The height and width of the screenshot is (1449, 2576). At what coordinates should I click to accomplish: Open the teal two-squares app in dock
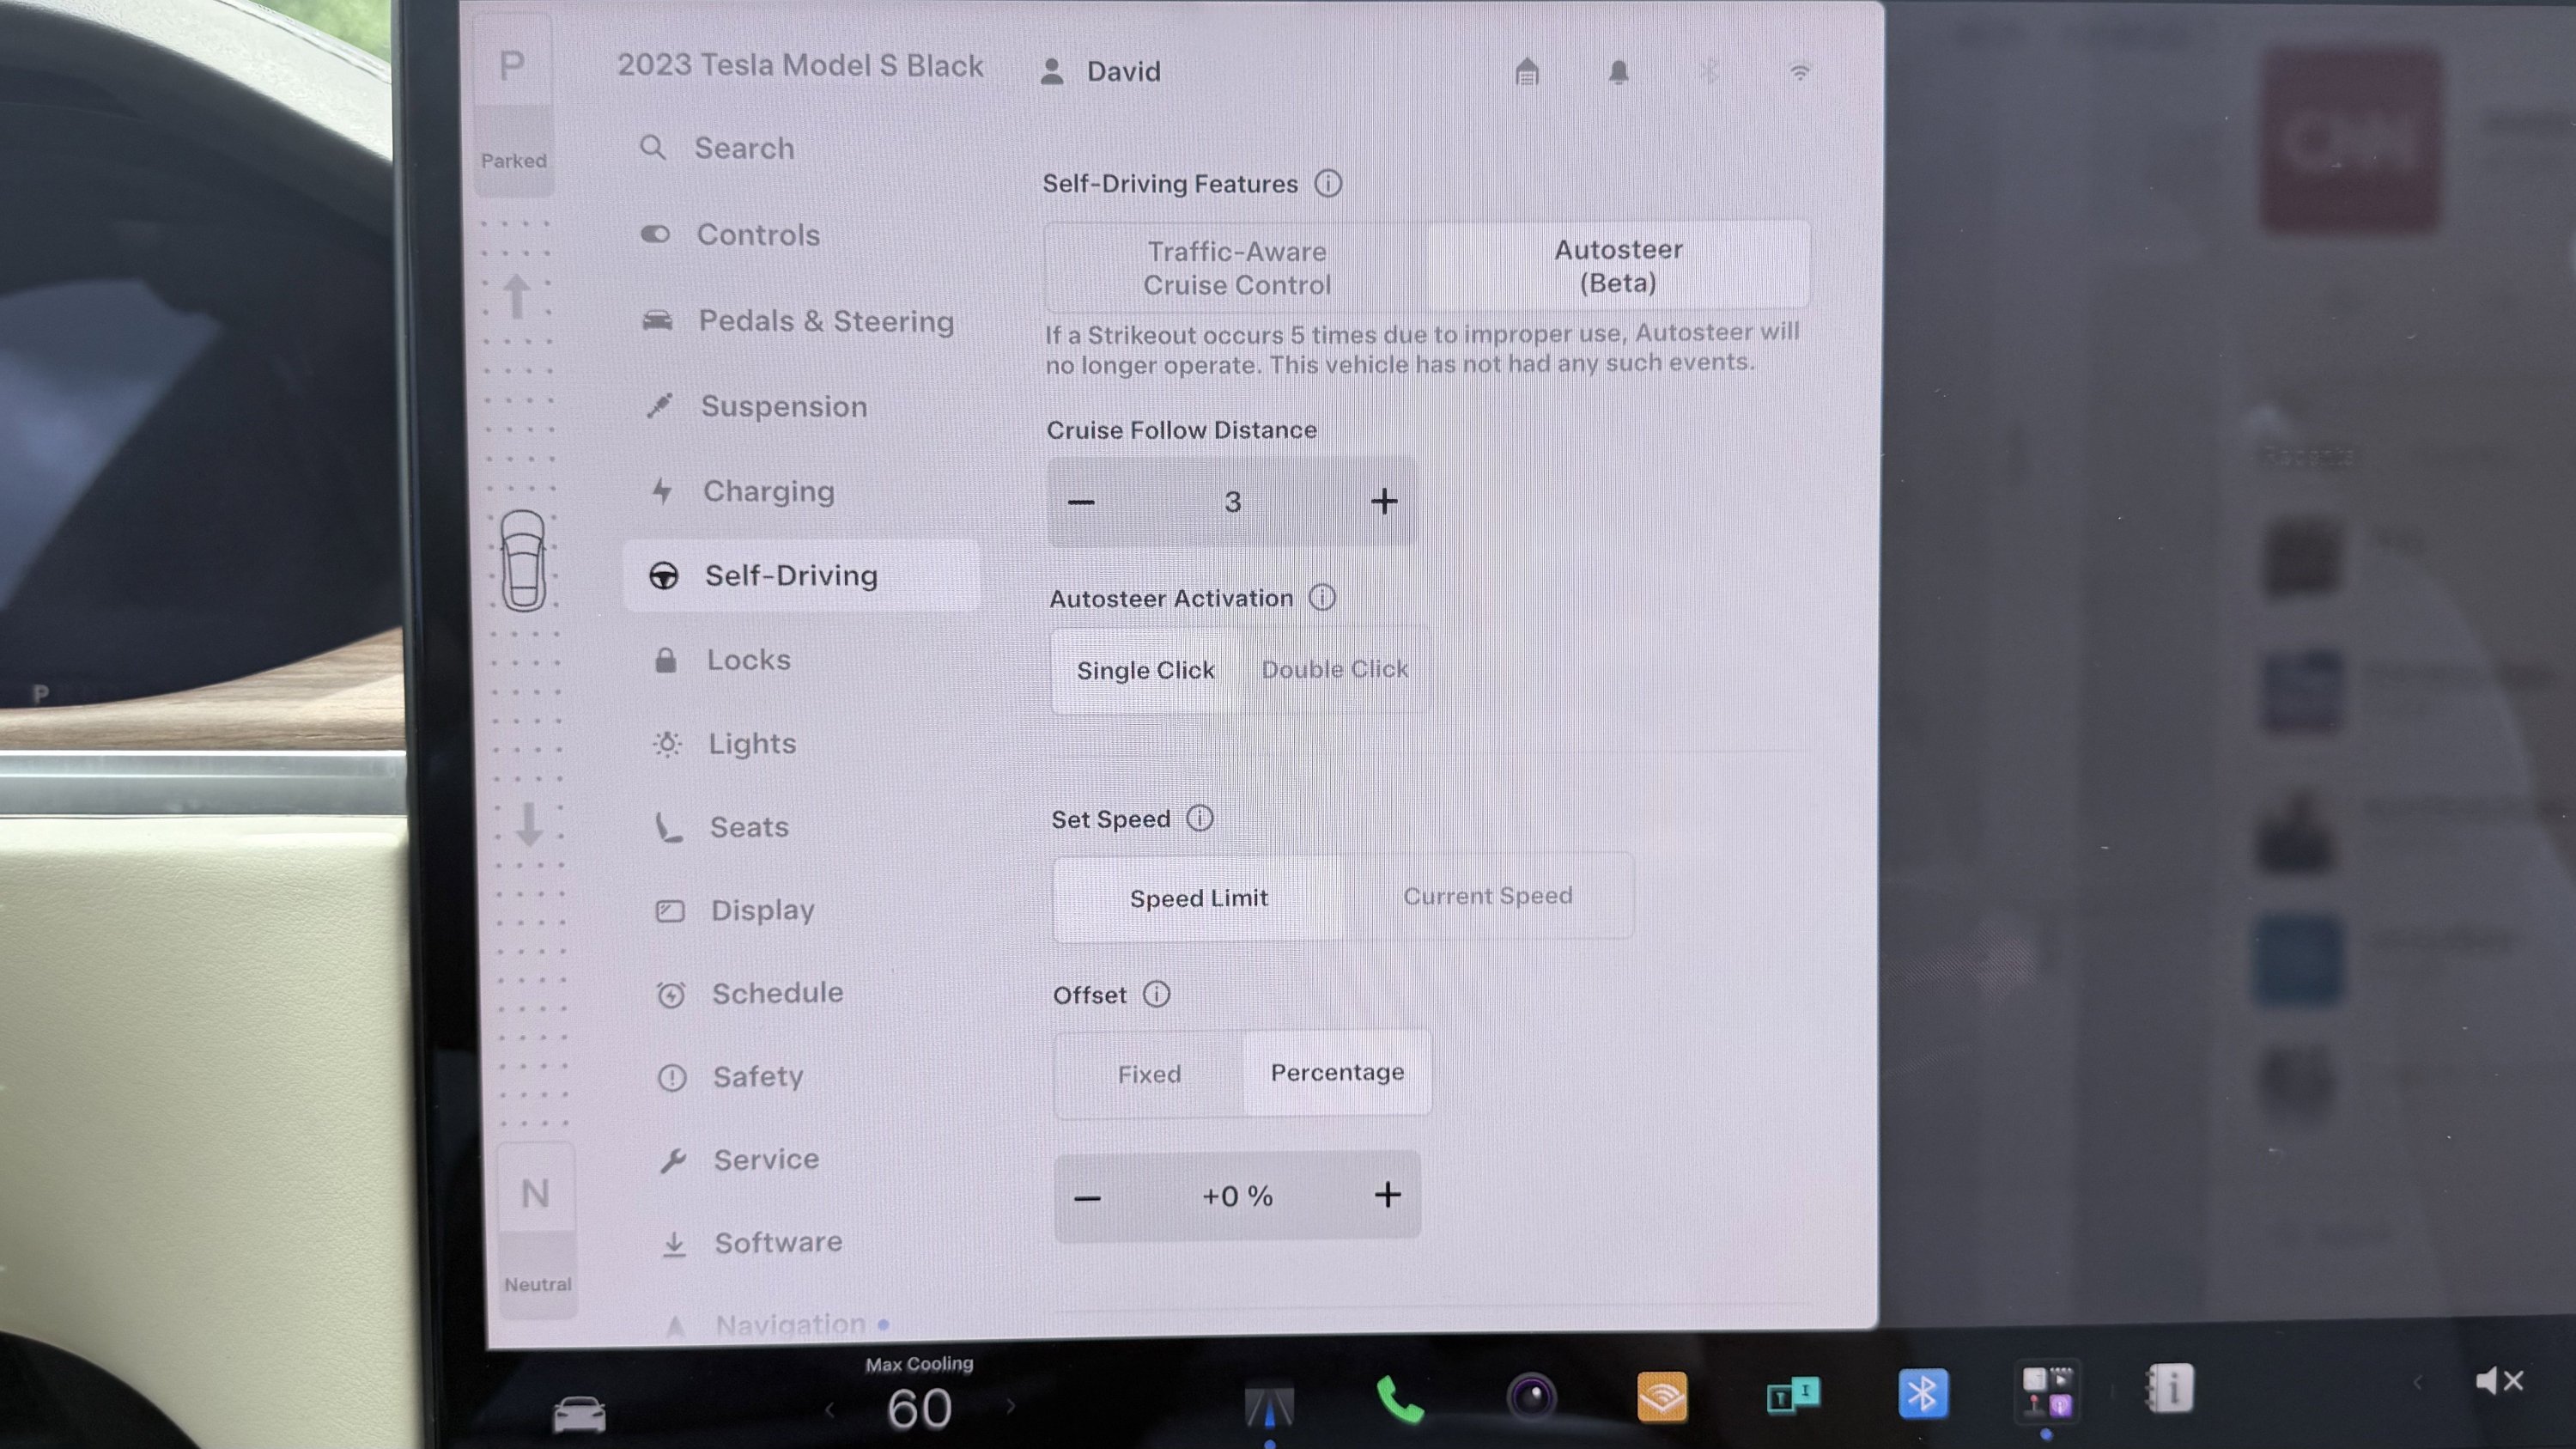point(1793,1394)
